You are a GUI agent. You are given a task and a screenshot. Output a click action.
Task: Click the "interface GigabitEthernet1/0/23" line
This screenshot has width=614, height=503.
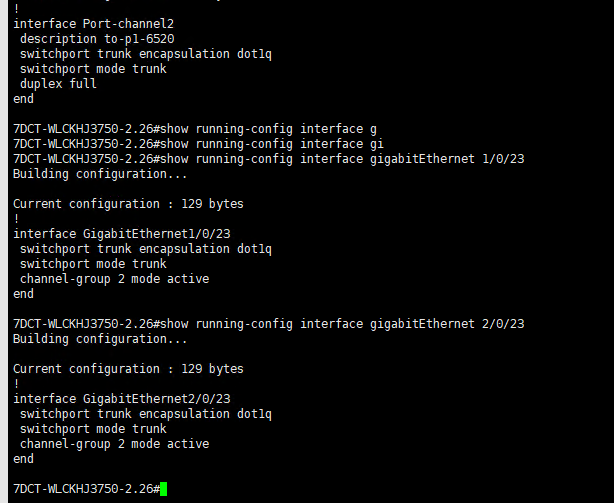point(121,234)
